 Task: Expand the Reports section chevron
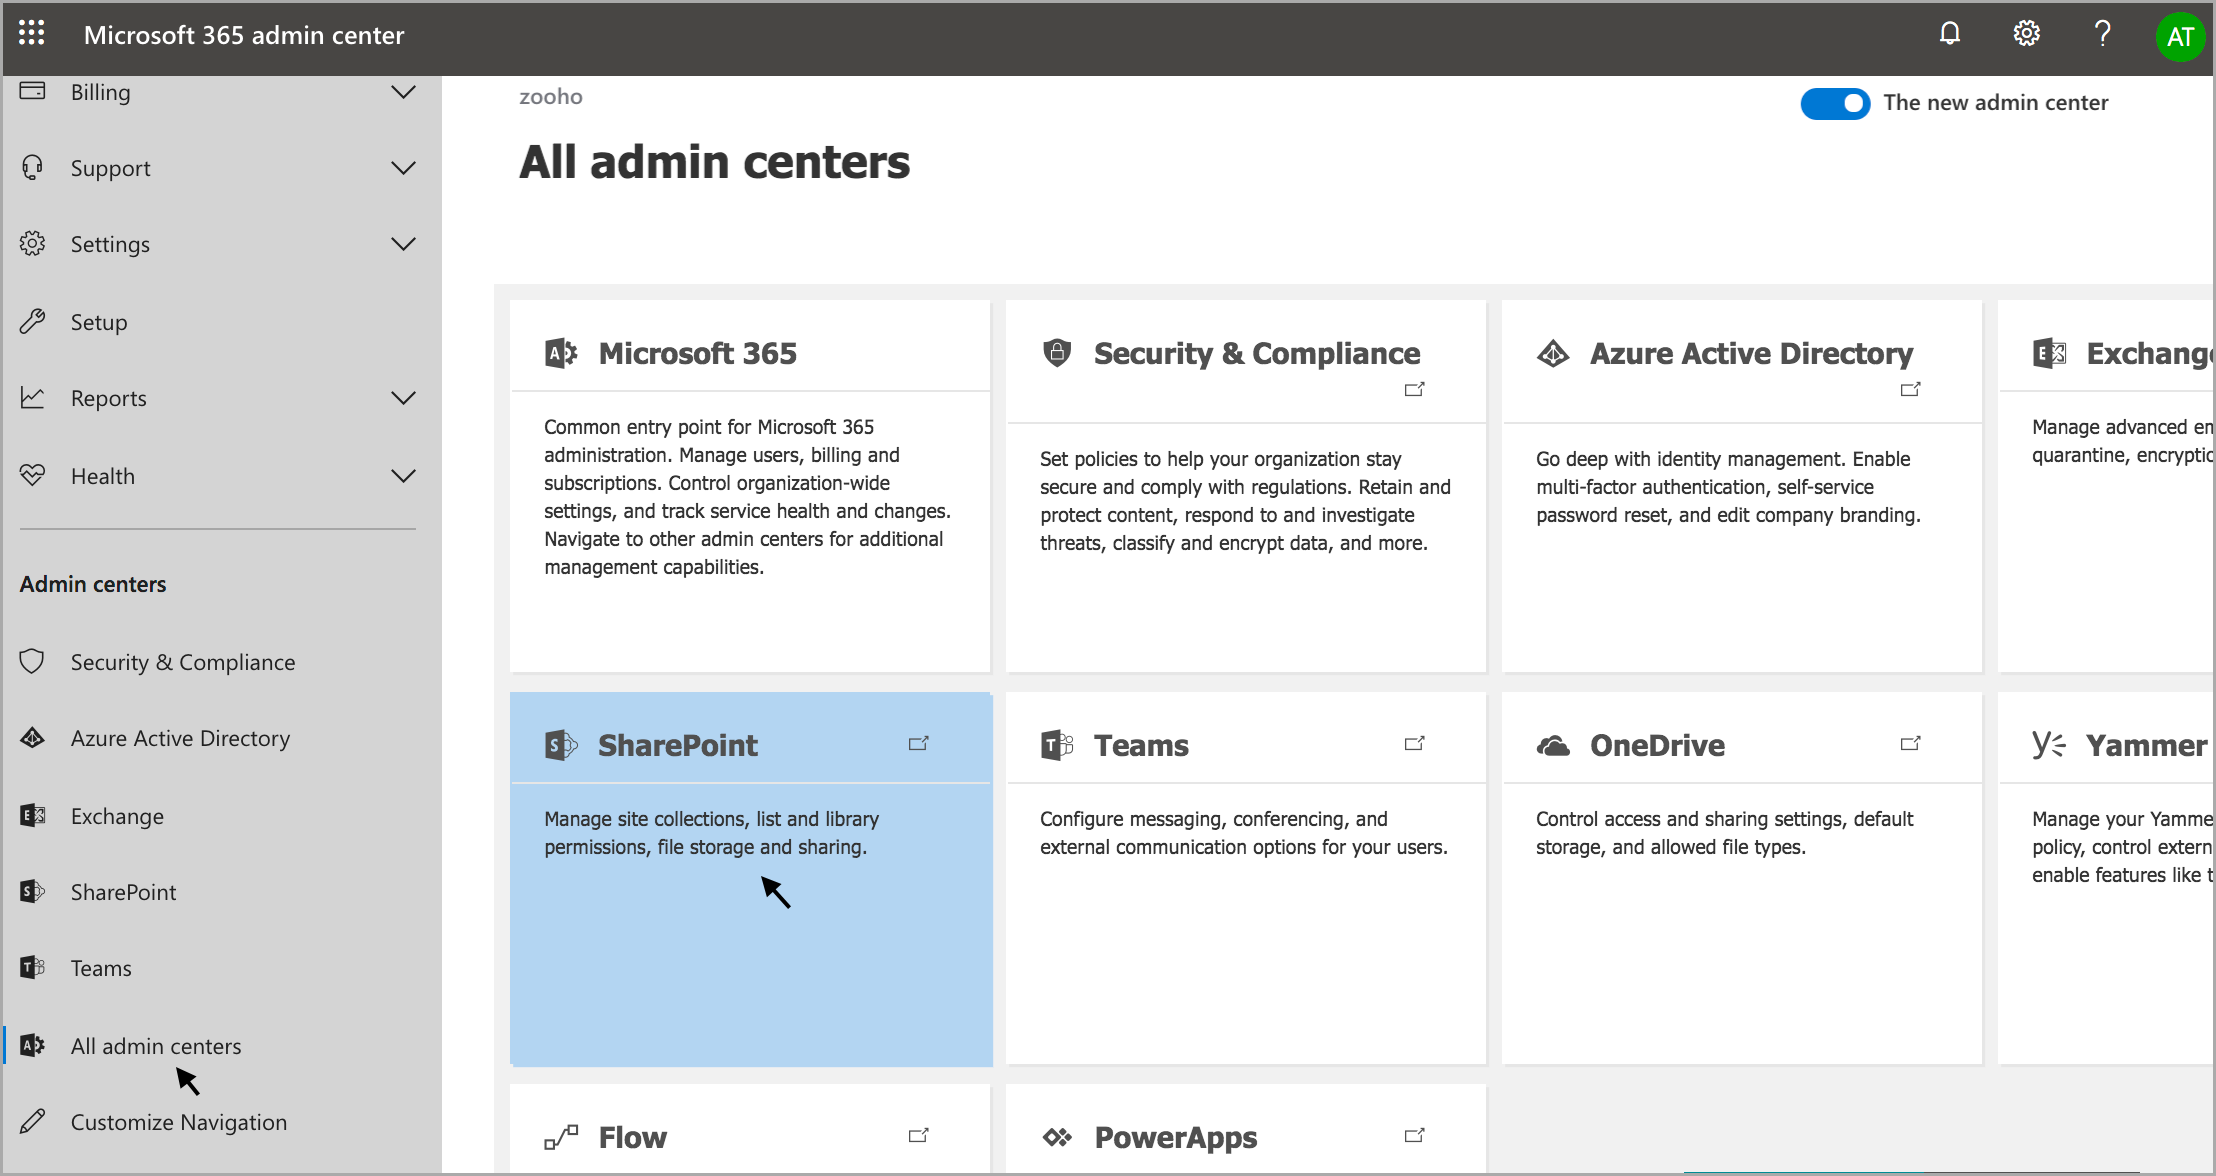[x=403, y=398]
